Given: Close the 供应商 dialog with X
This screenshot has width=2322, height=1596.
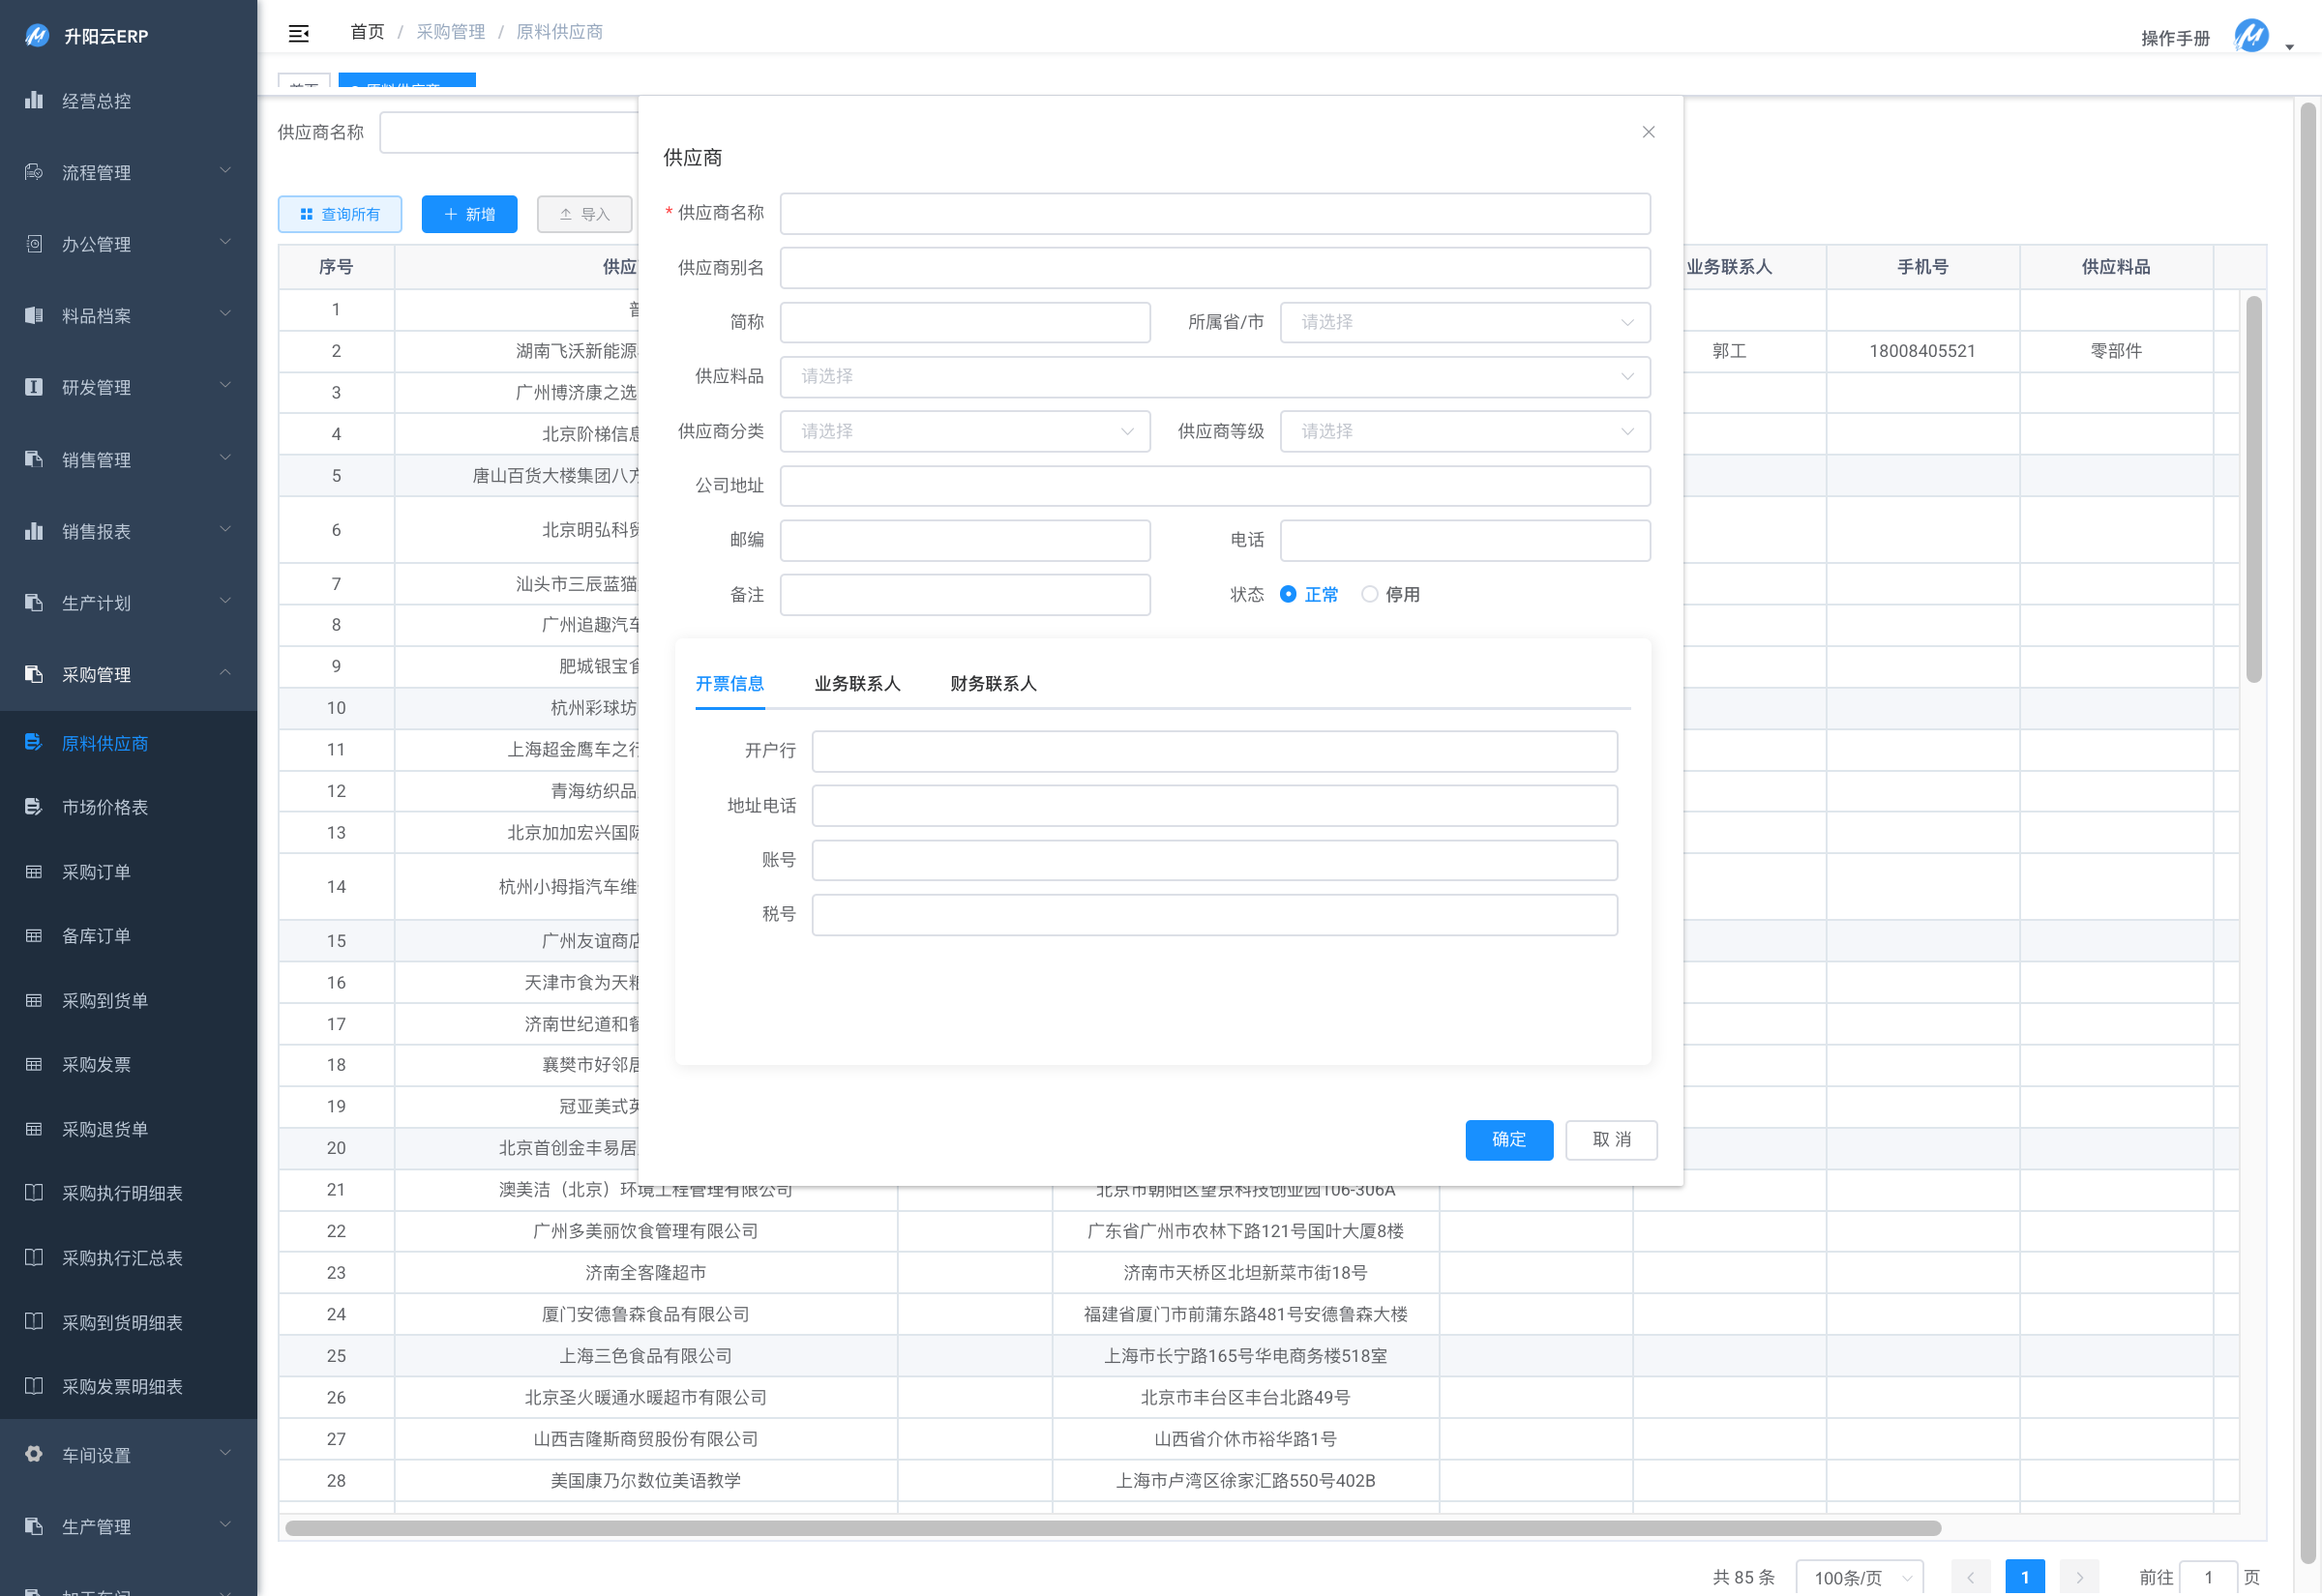Looking at the screenshot, I should pos(1648,132).
